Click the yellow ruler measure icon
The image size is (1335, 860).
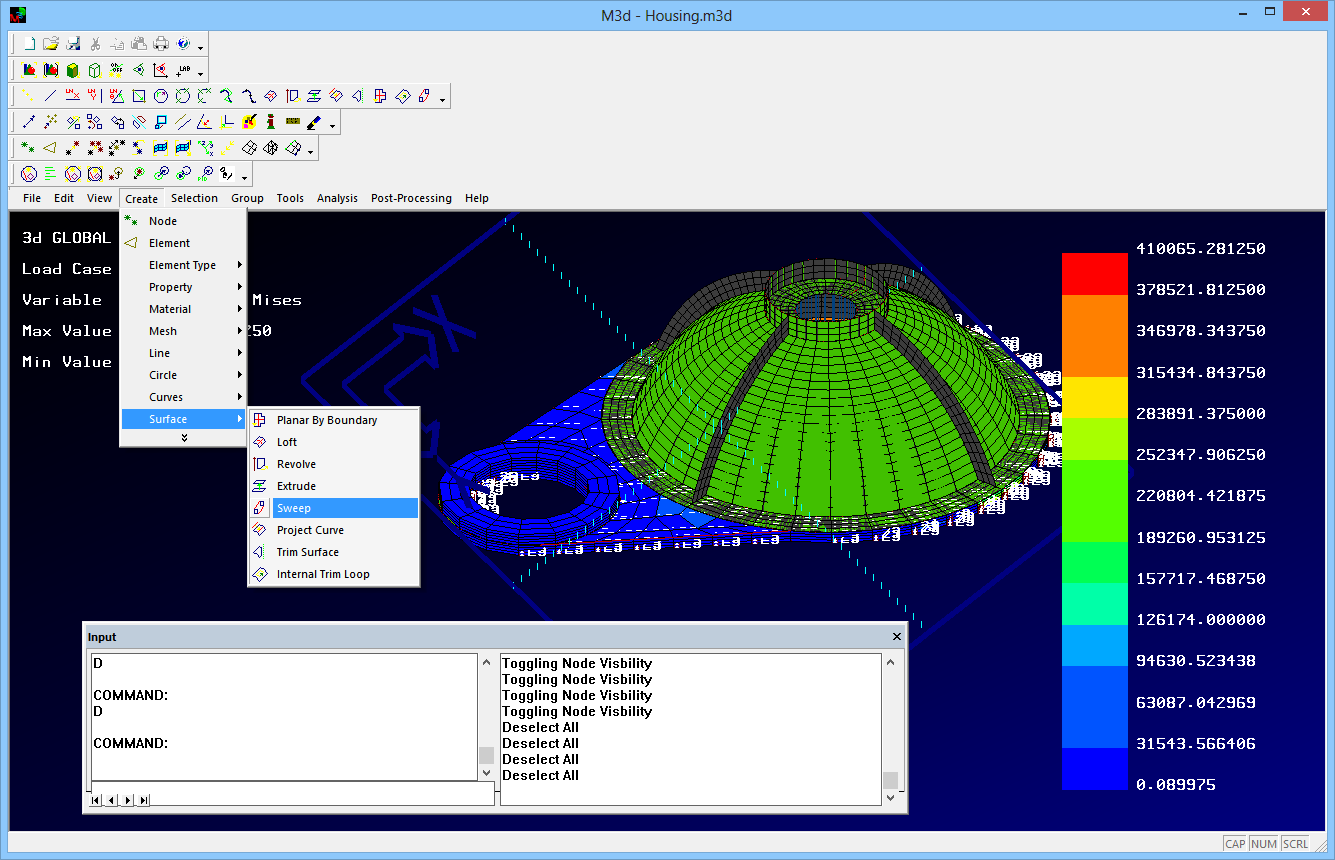(293, 122)
